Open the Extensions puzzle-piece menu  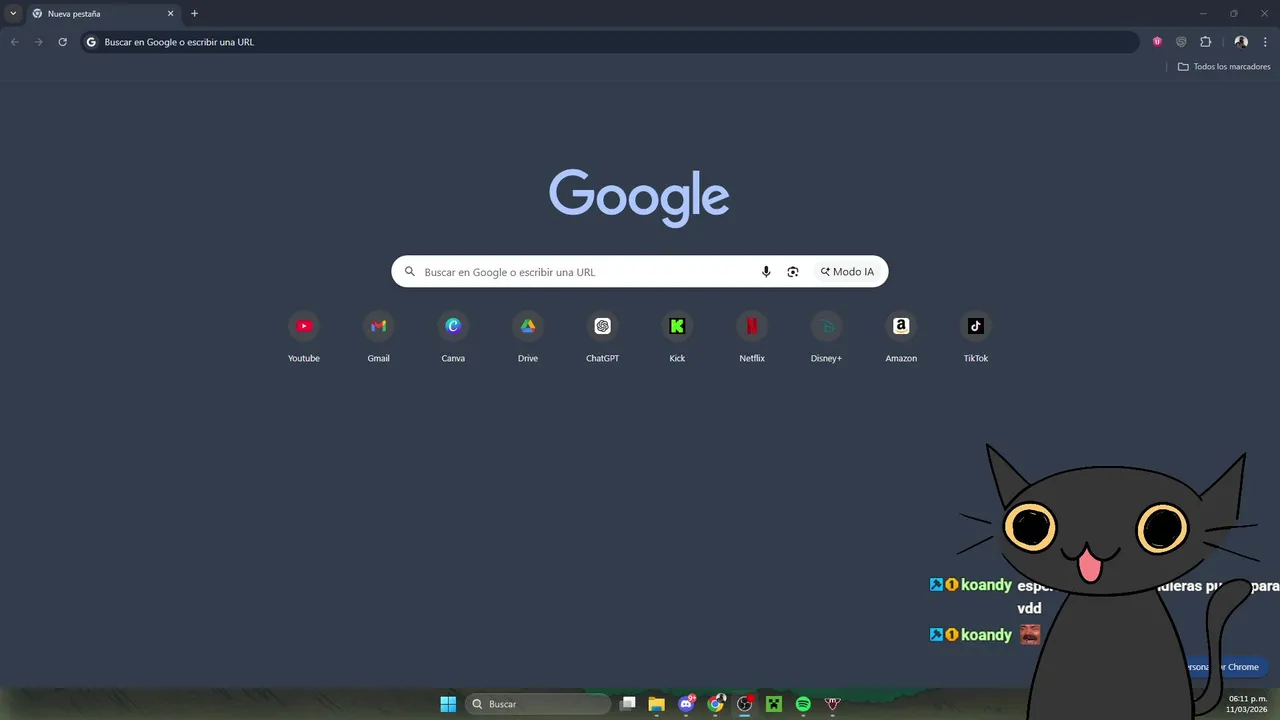(x=1205, y=42)
